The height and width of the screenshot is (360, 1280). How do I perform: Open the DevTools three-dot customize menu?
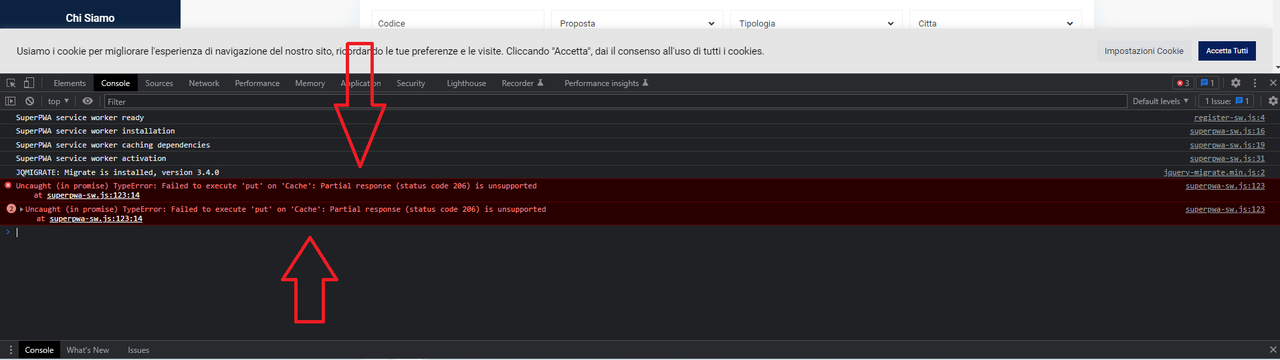point(1254,83)
